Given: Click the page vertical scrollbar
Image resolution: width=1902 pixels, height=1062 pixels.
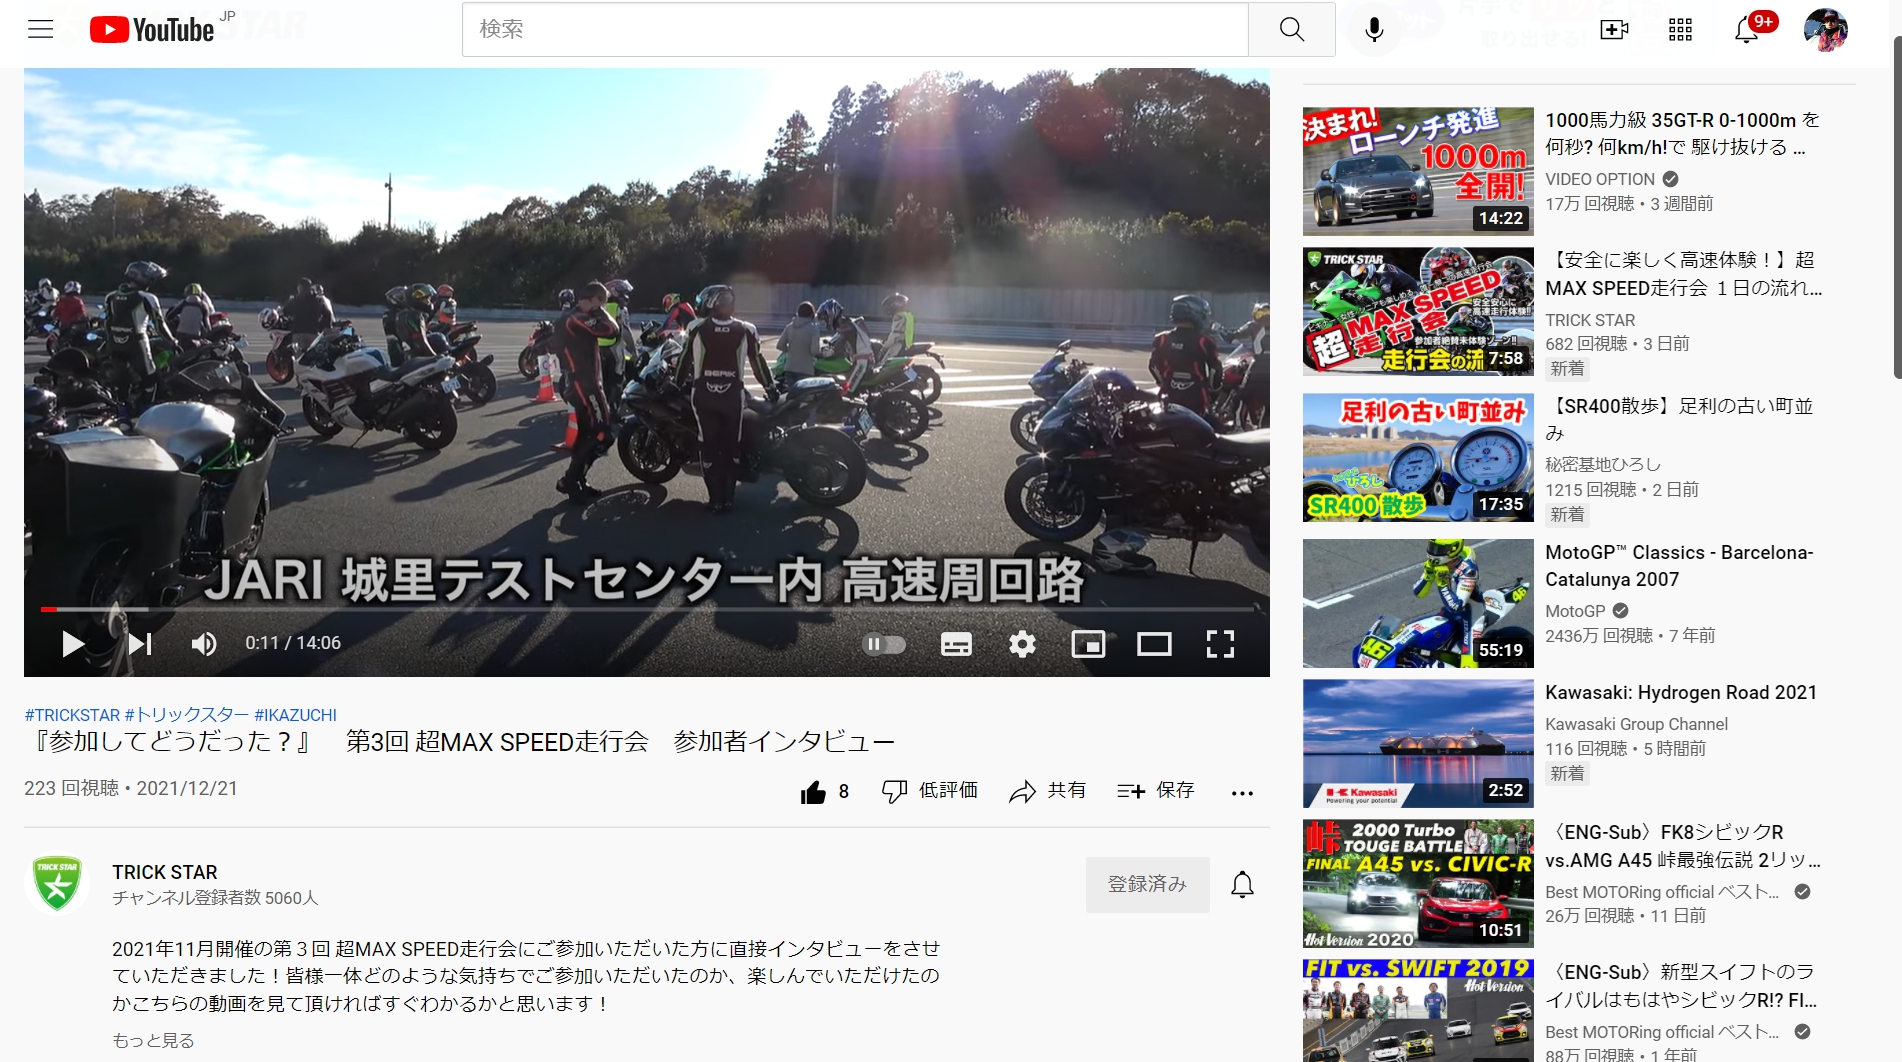Looking at the screenshot, I should 1896,206.
